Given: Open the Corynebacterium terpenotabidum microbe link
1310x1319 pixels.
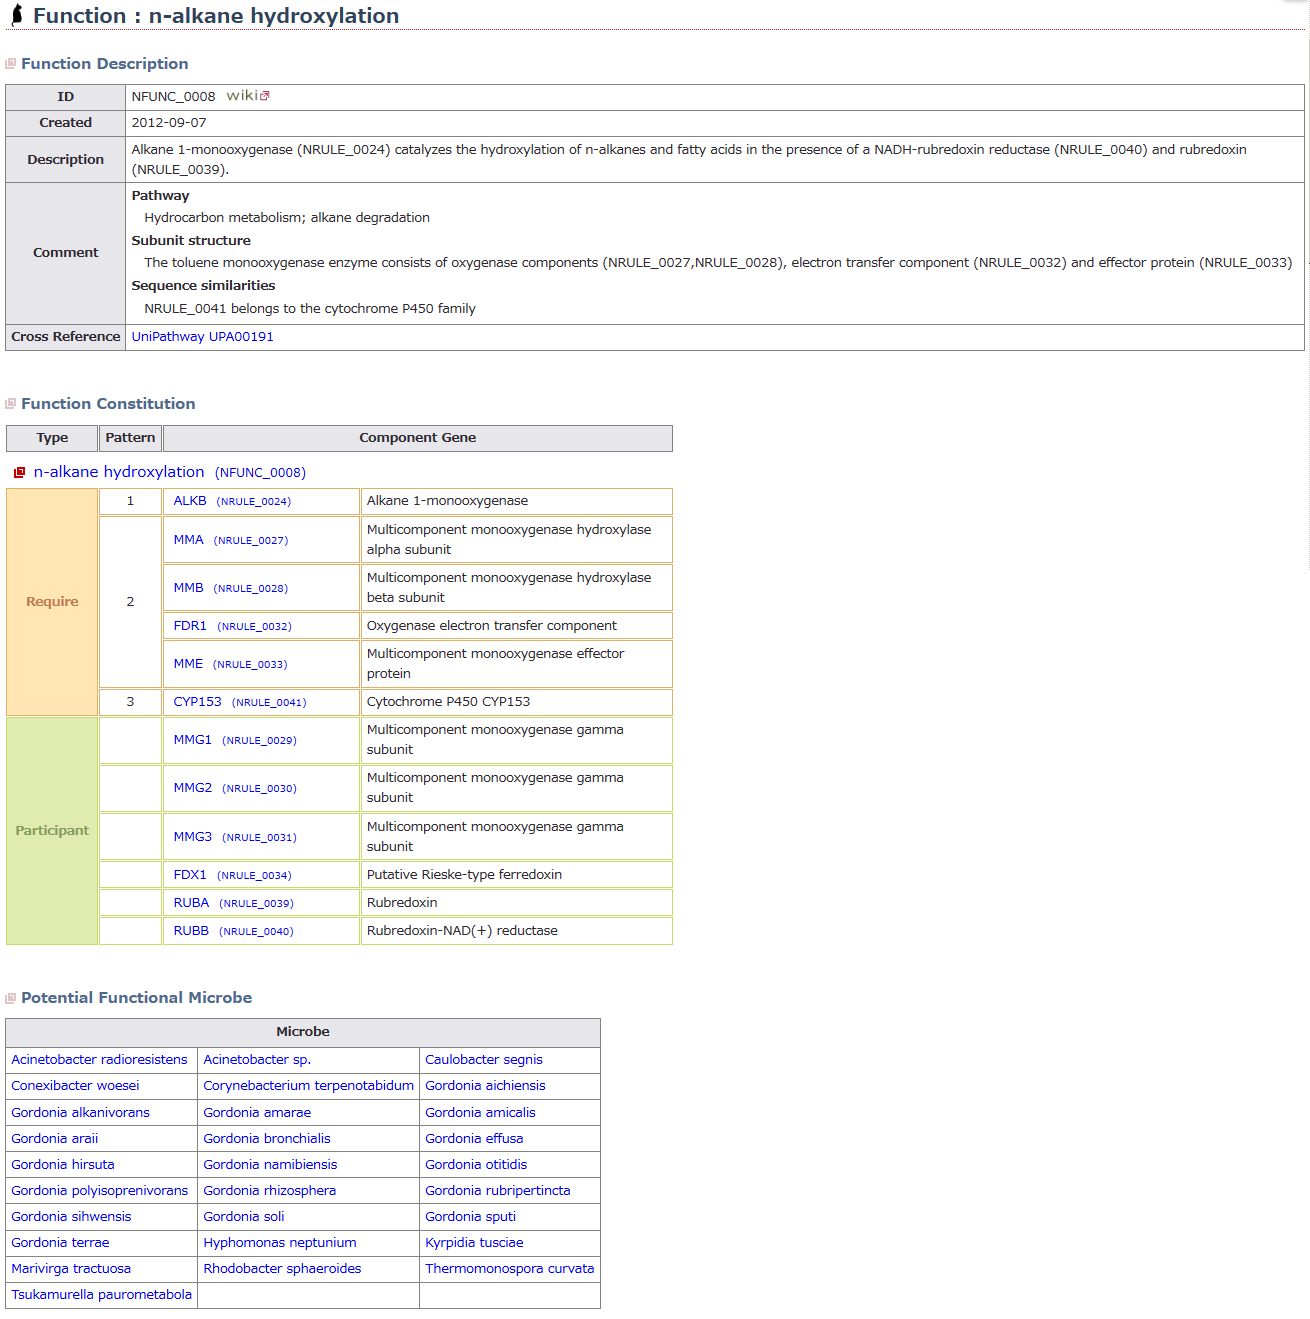Looking at the screenshot, I should (308, 1086).
